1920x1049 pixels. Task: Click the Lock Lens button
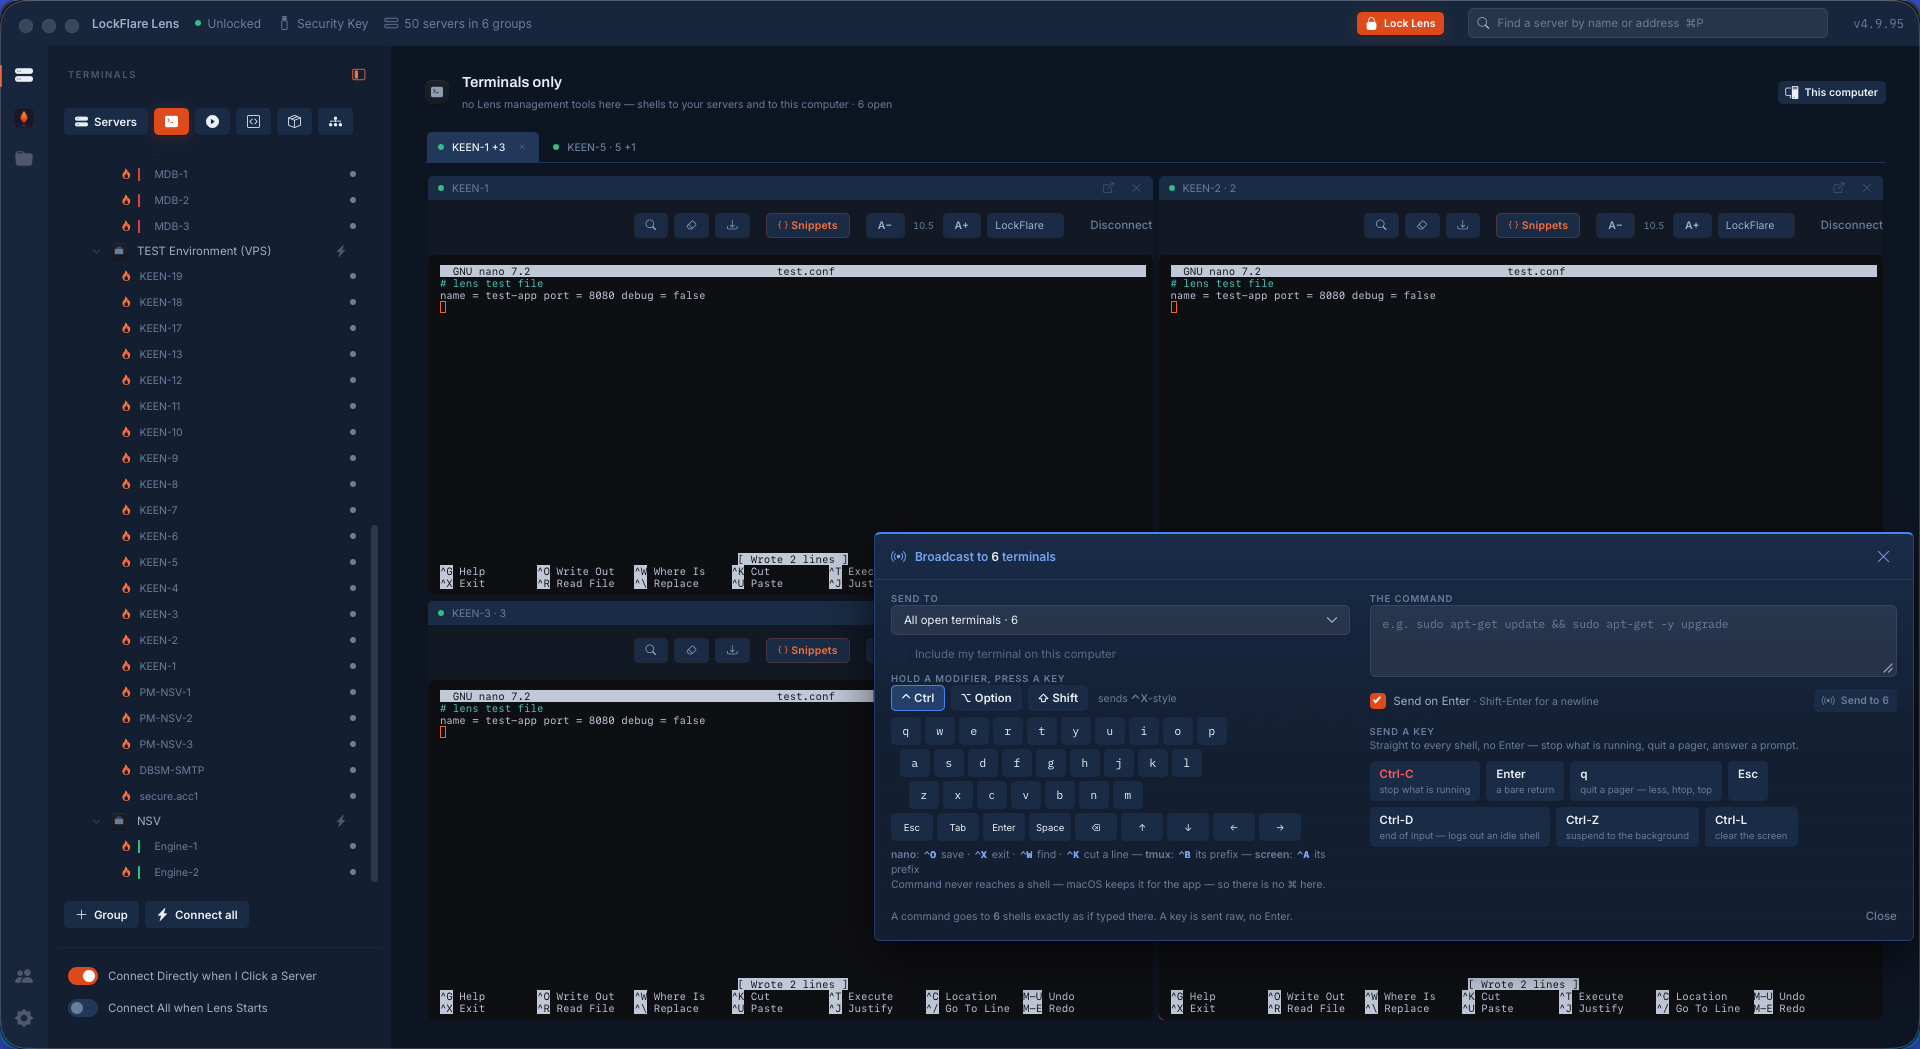click(1400, 23)
